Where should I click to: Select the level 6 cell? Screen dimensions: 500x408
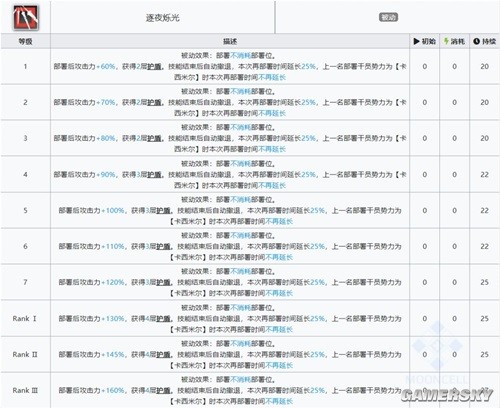click(25, 246)
